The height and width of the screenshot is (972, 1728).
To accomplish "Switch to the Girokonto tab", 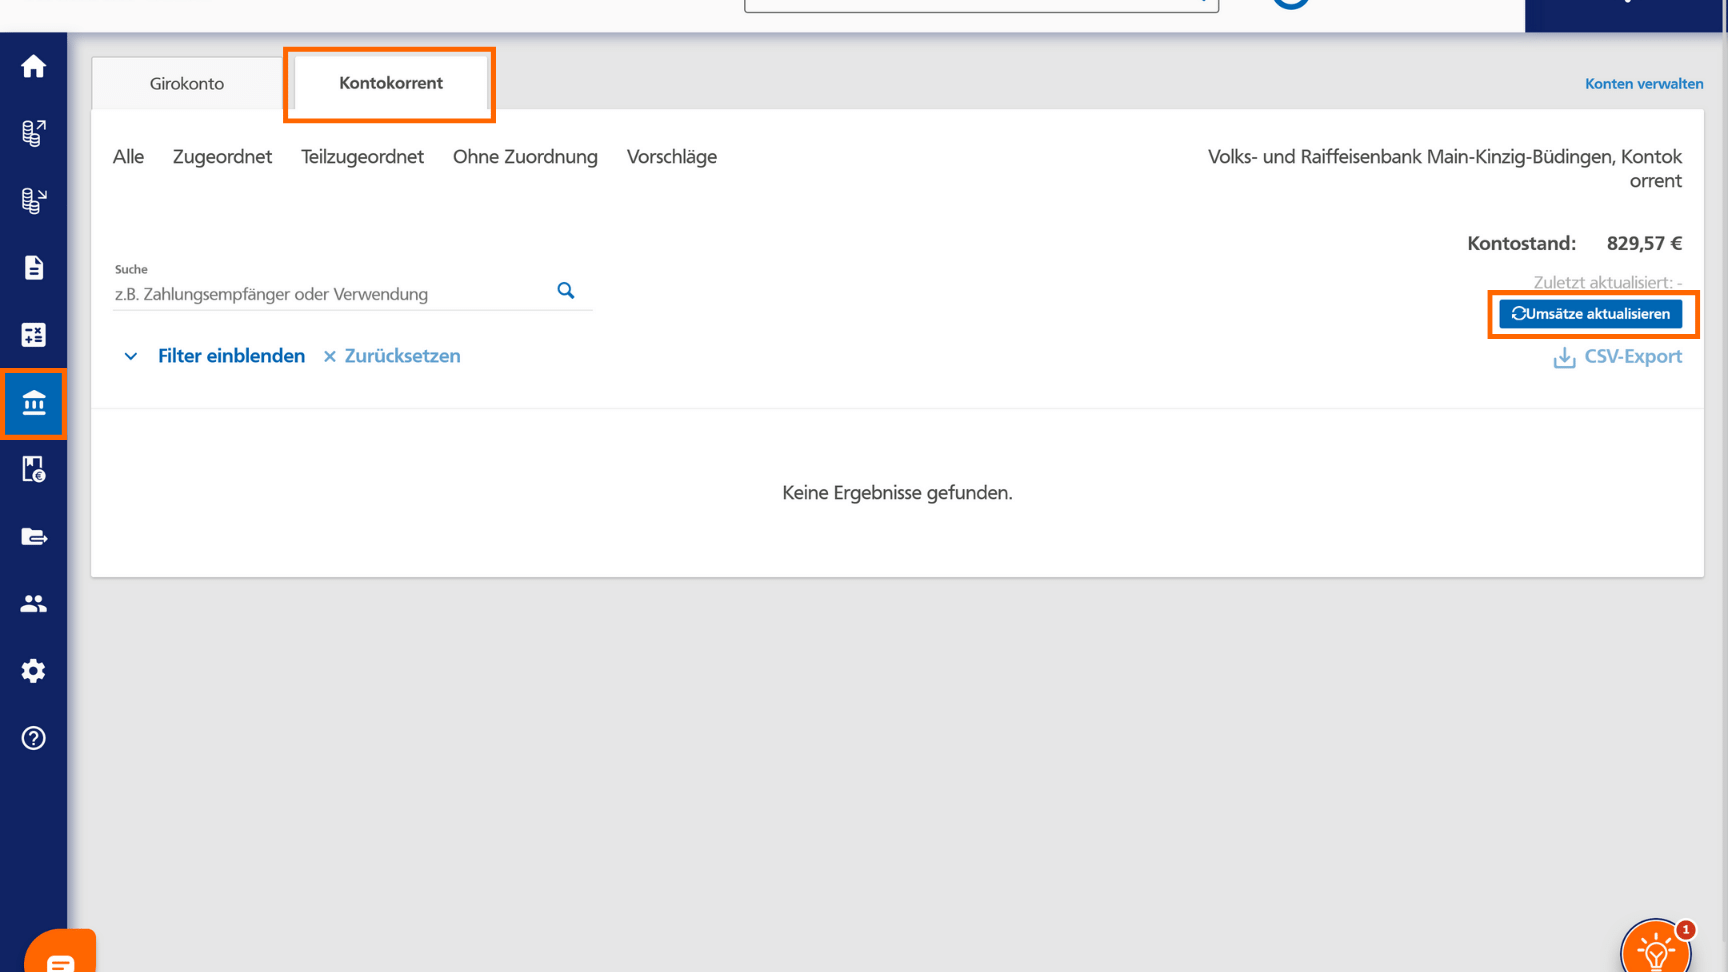I will 187,84.
